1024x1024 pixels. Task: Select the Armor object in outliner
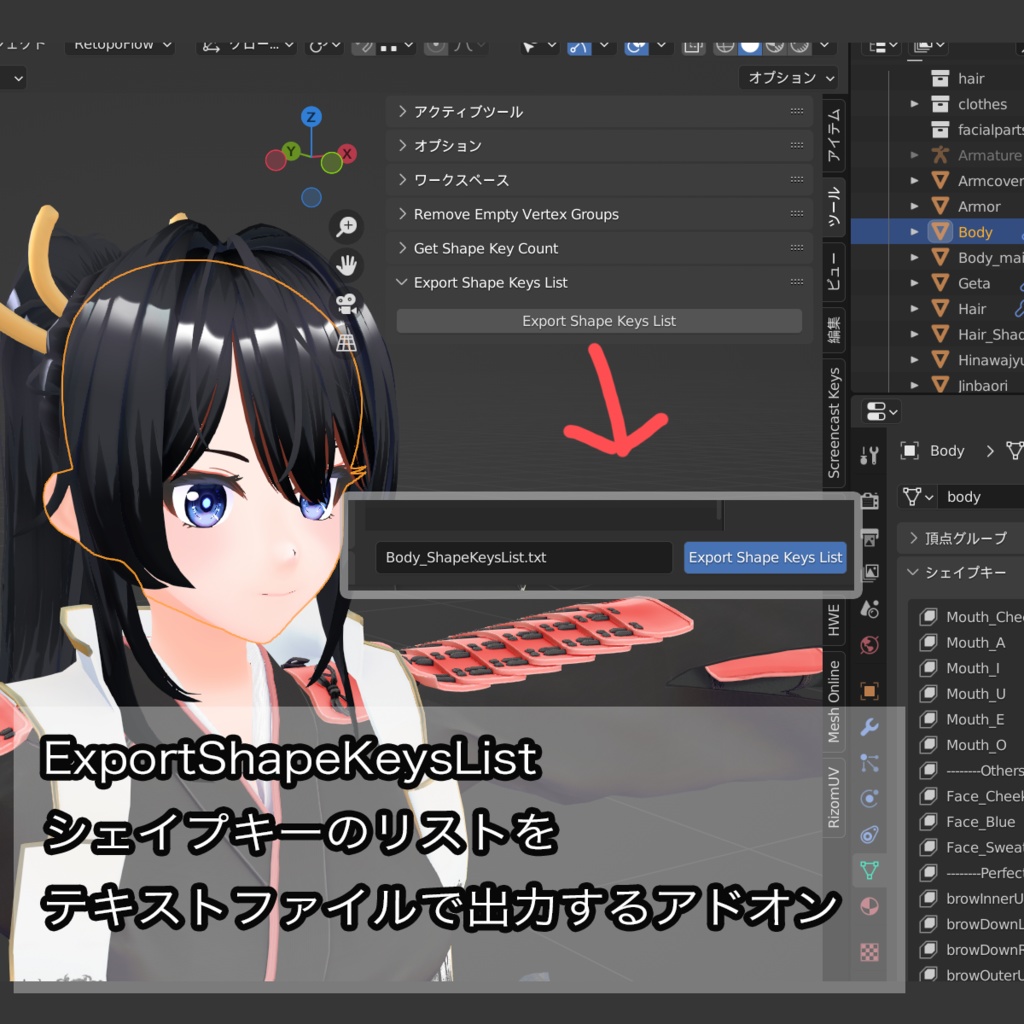(x=978, y=206)
